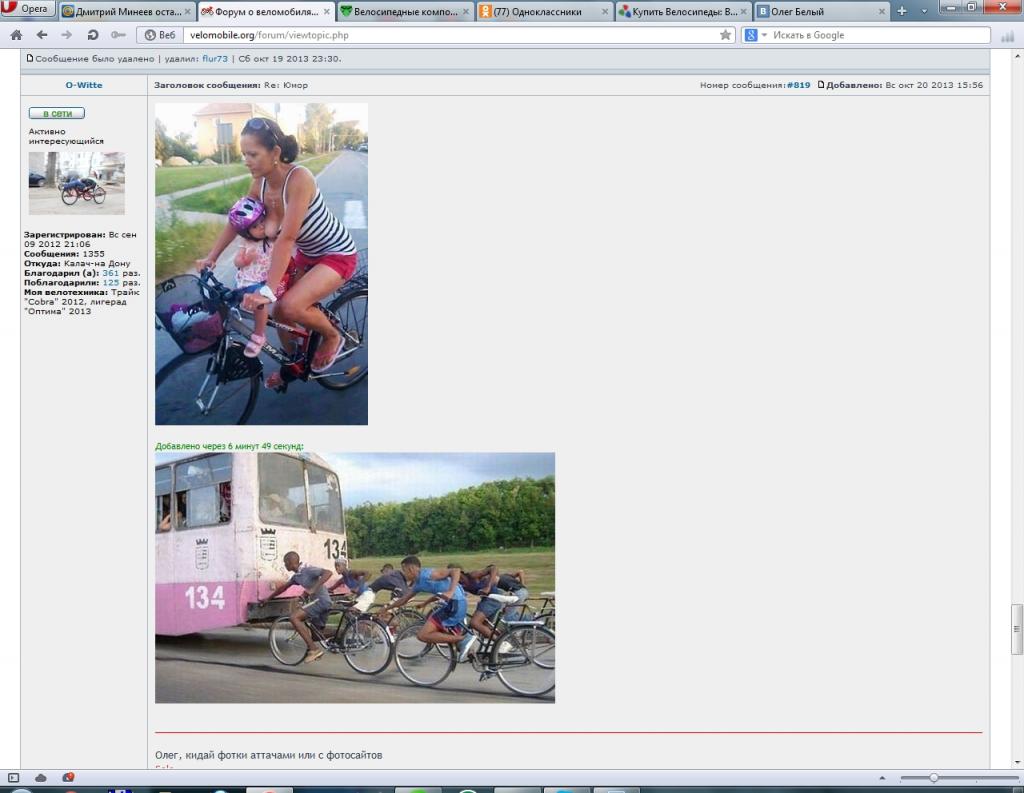This screenshot has width=1024, height=793.
Task: Navigate back with the back arrow
Action: coord(42,35)
